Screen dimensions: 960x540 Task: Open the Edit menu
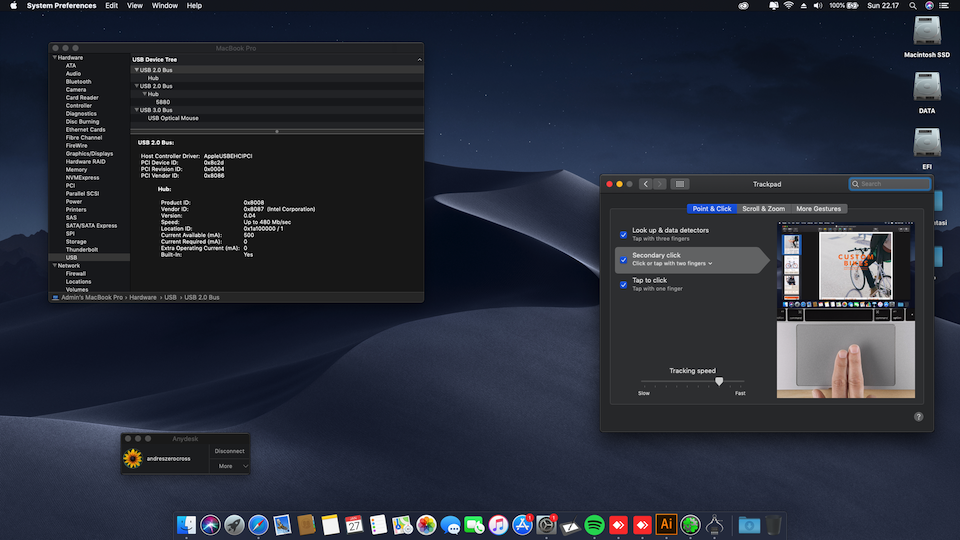click(x=111, y=6)
